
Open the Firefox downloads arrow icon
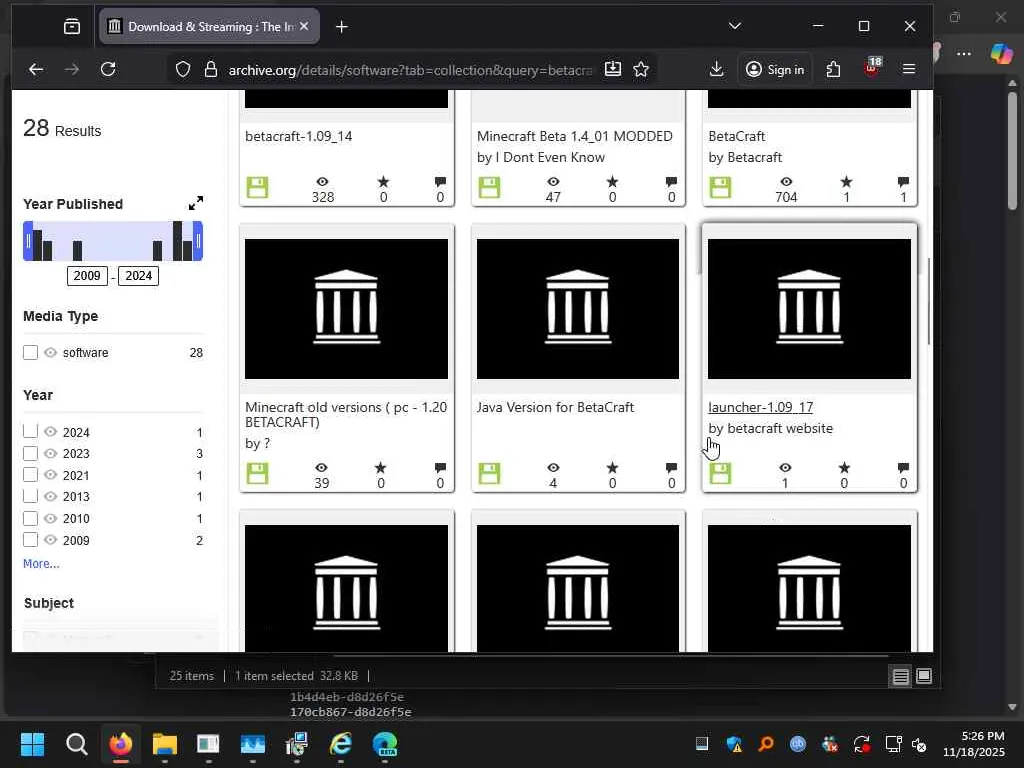click(x=716, y=69)
